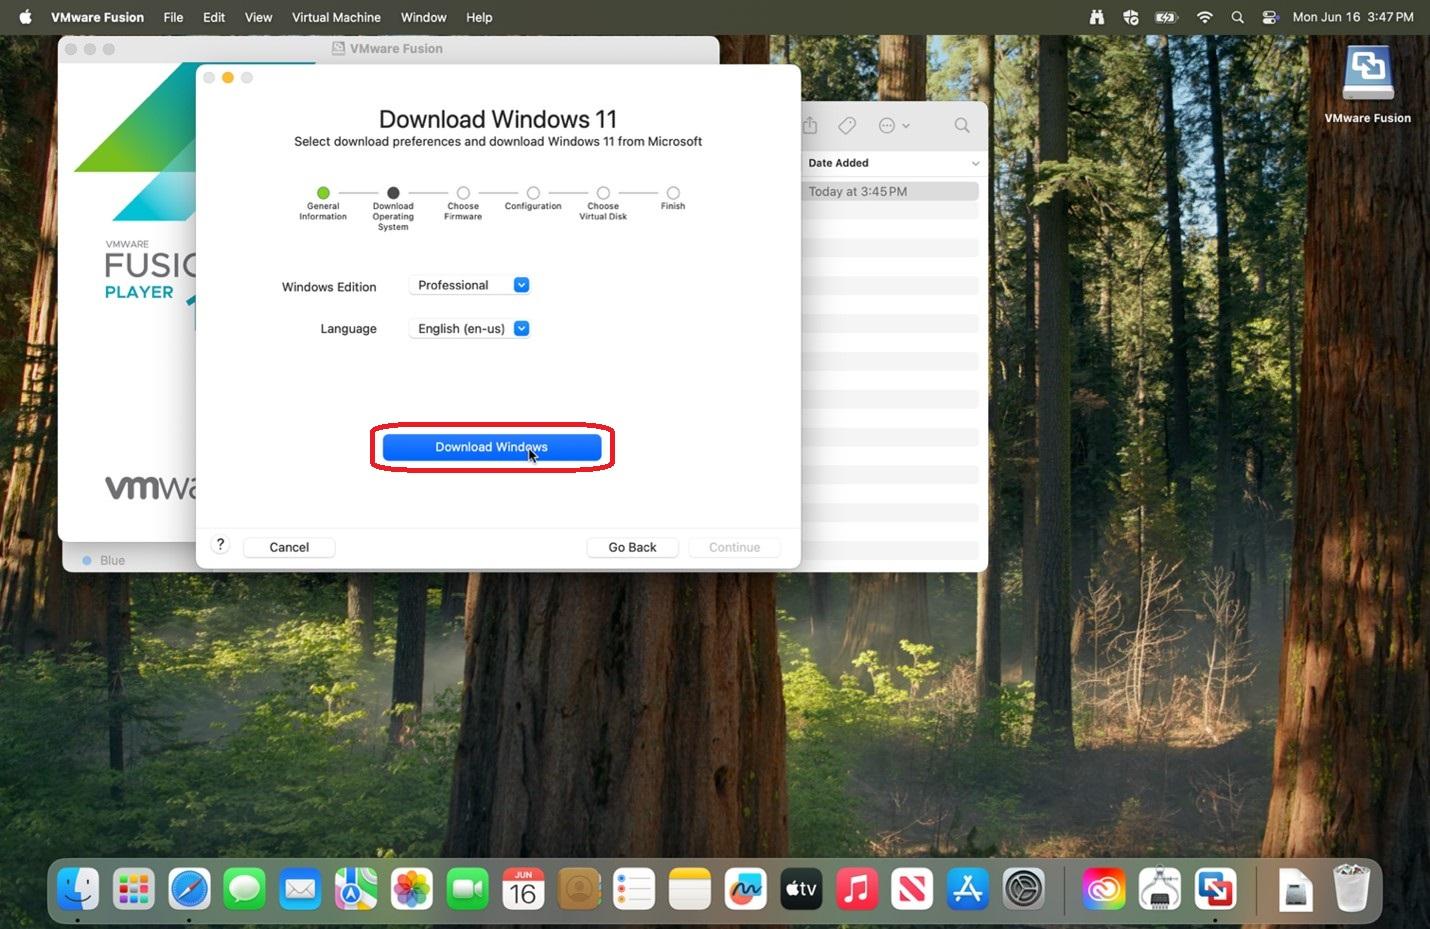Open Safari from the Dock
The height and width of the screenshot is (929, 1430).
pyautogui.click(x=189, y=888)
